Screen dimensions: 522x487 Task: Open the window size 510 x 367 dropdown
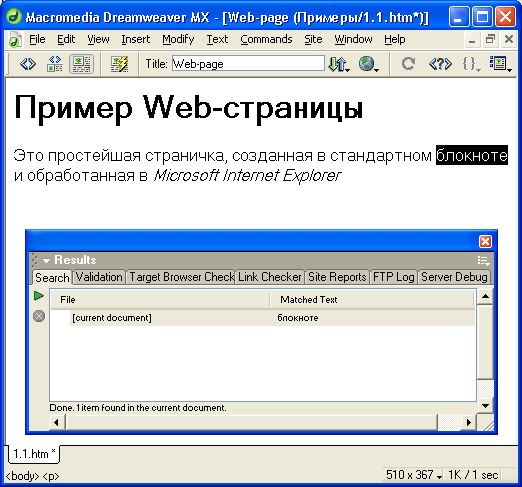coord(414,475)
